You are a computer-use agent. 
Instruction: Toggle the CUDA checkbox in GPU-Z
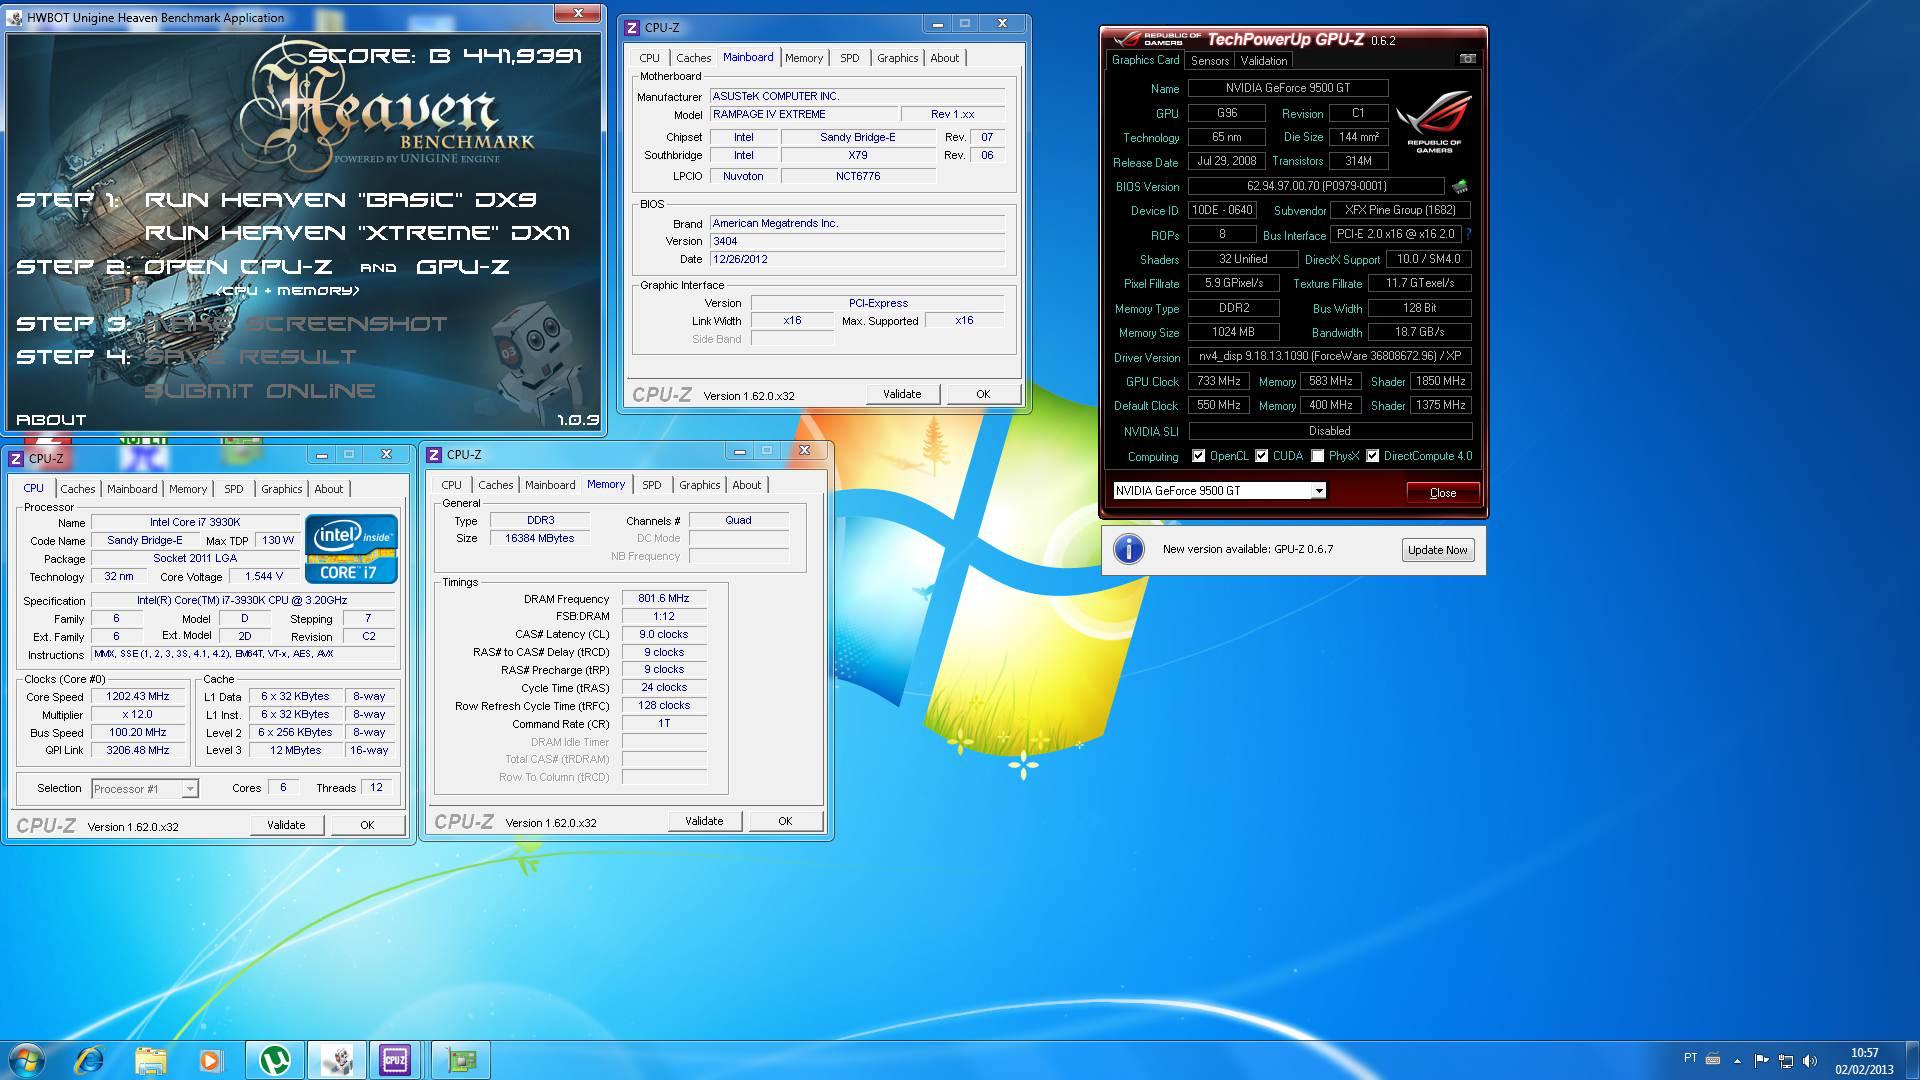point(1262,456)
